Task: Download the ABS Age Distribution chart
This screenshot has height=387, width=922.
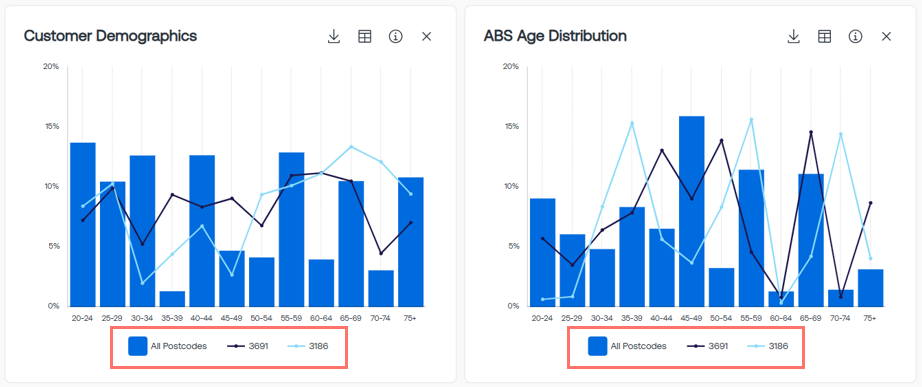Action: click(x=794, y=36)
